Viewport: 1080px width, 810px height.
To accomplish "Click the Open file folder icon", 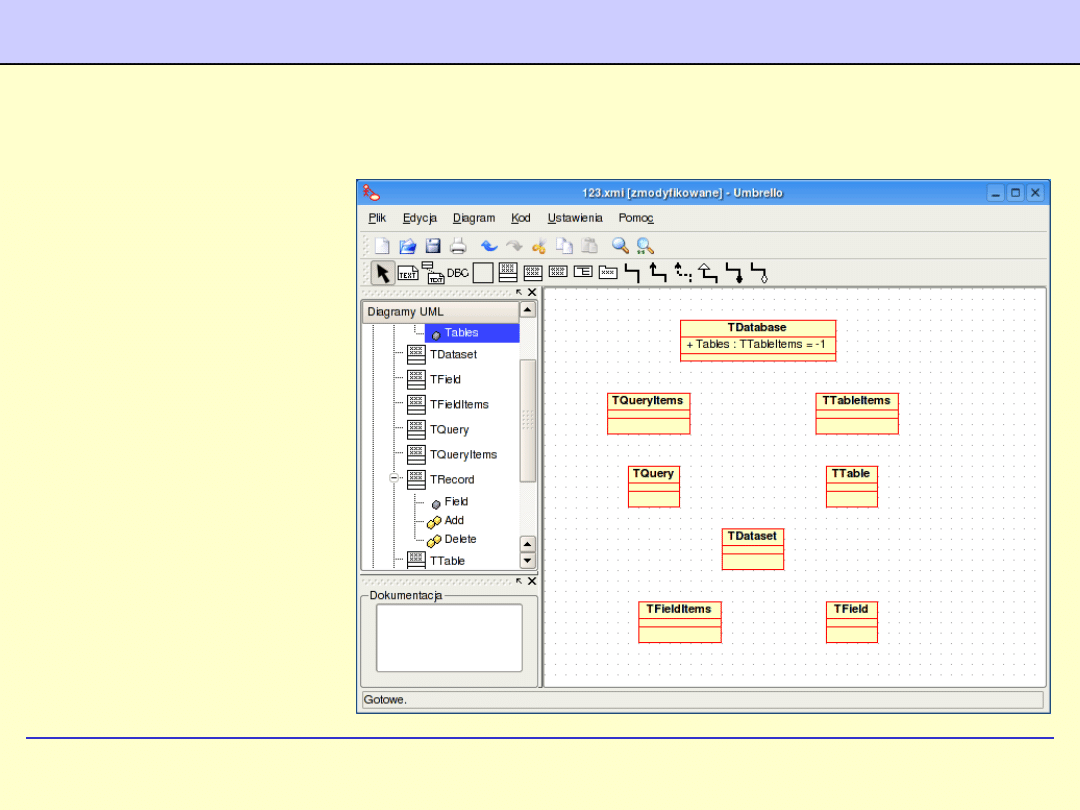I will 408,246.
